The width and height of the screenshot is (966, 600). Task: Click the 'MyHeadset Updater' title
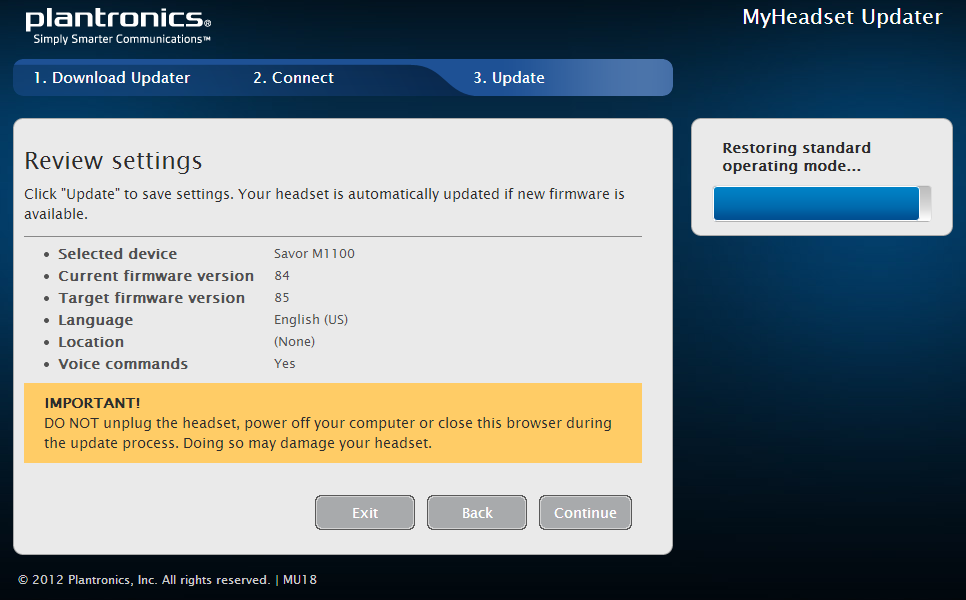[x=842, y=17]
